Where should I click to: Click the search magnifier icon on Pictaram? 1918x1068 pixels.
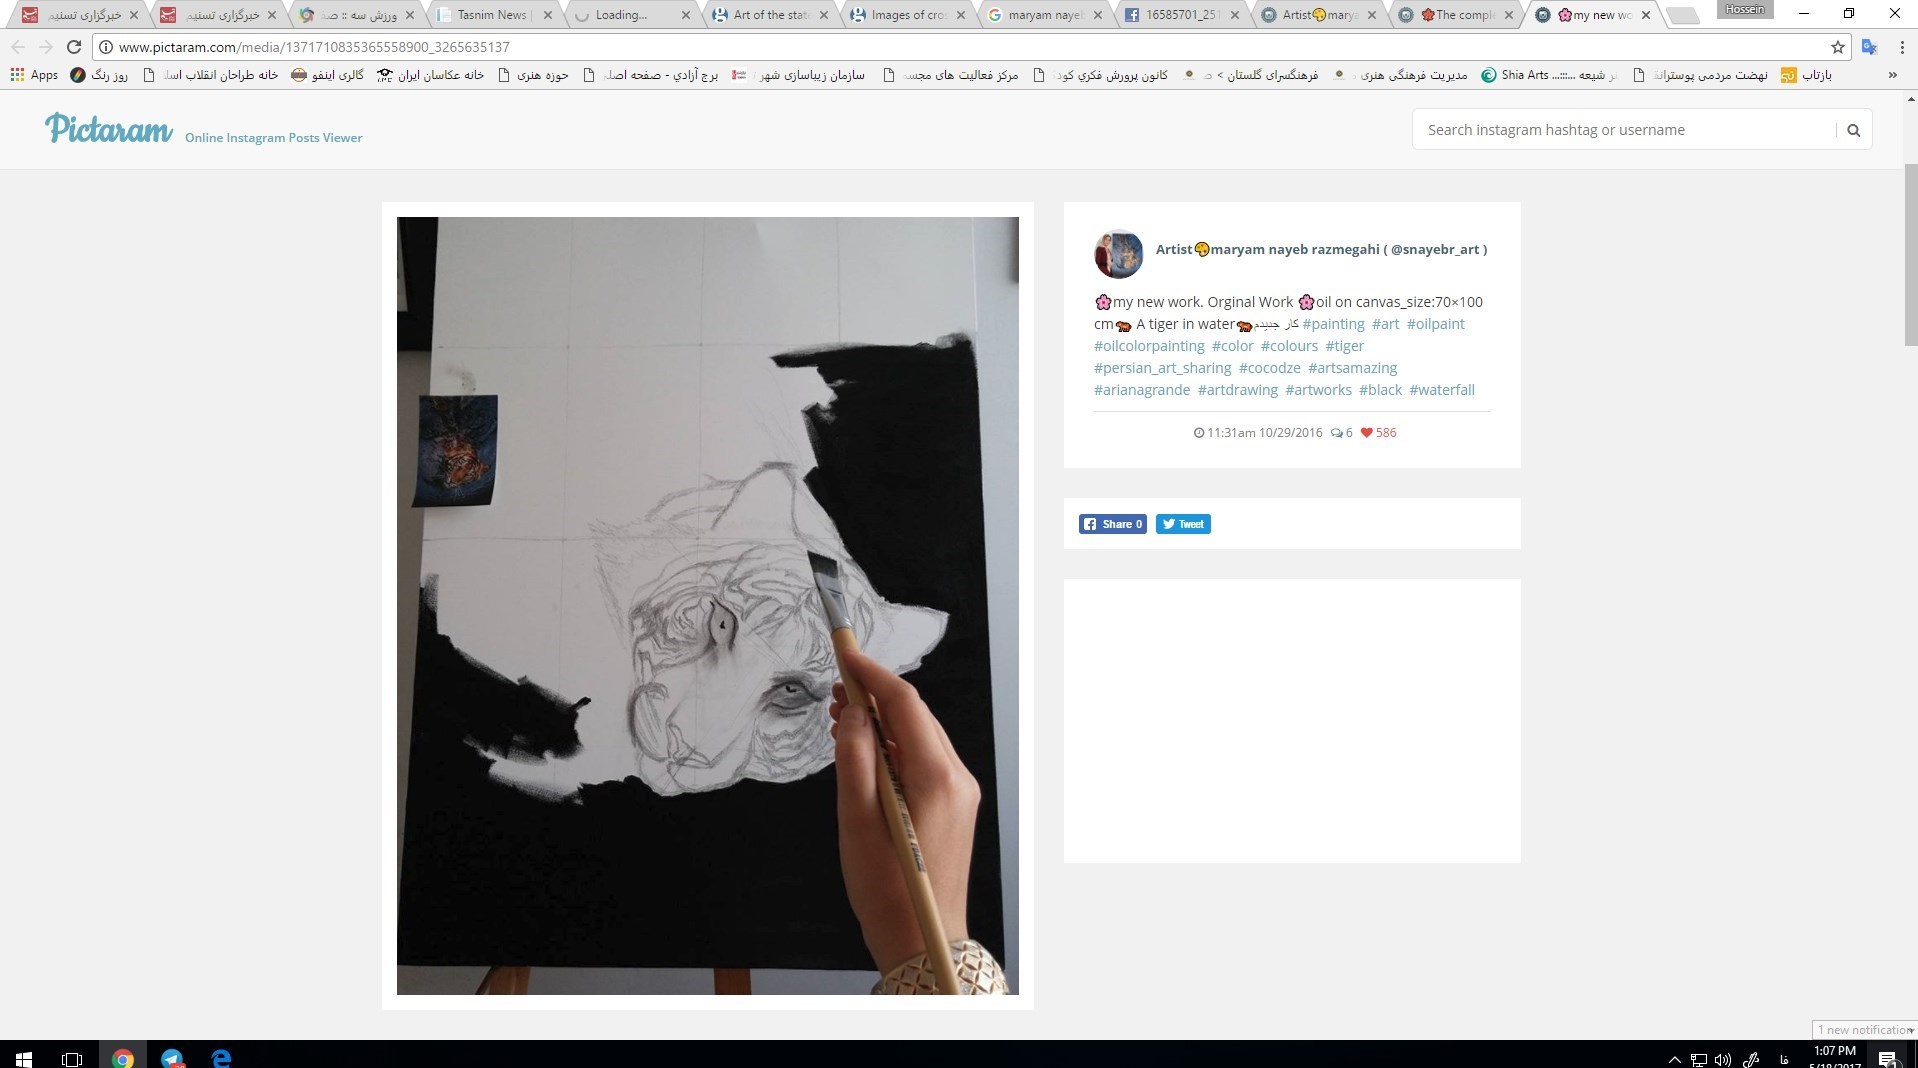click(x=1853, y=130)
